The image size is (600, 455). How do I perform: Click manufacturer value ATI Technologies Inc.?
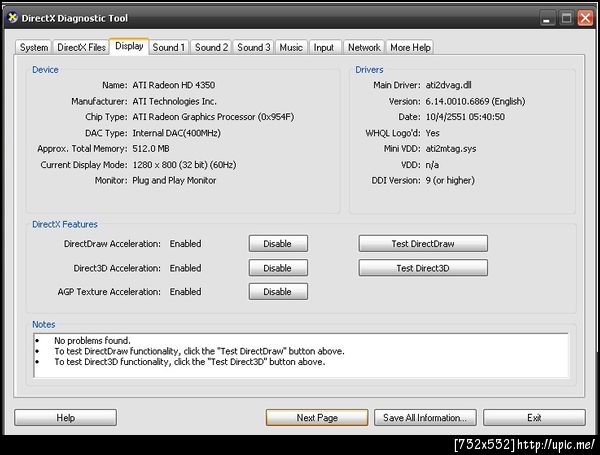(x=174, y=101)
